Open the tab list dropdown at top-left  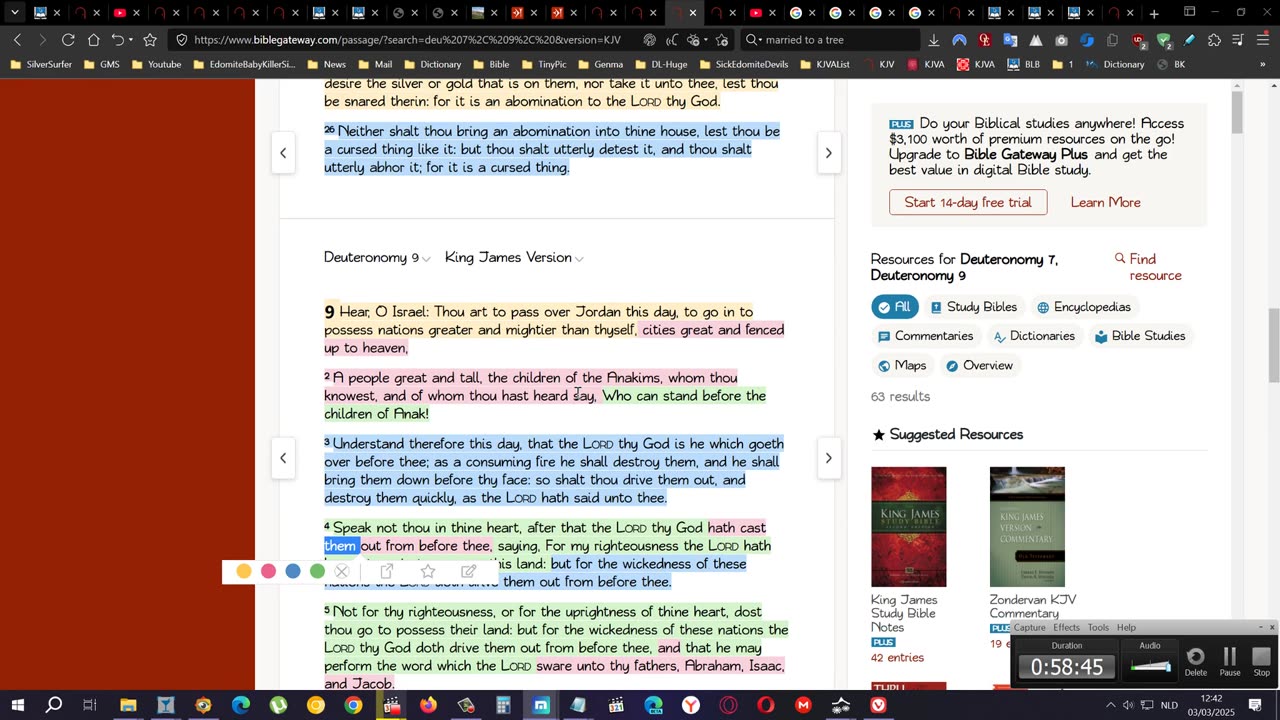click(14, 13)
